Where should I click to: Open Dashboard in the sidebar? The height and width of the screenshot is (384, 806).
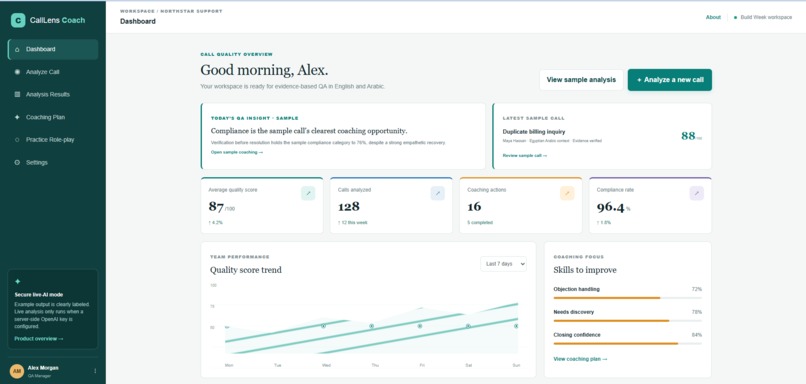point(53,49)
